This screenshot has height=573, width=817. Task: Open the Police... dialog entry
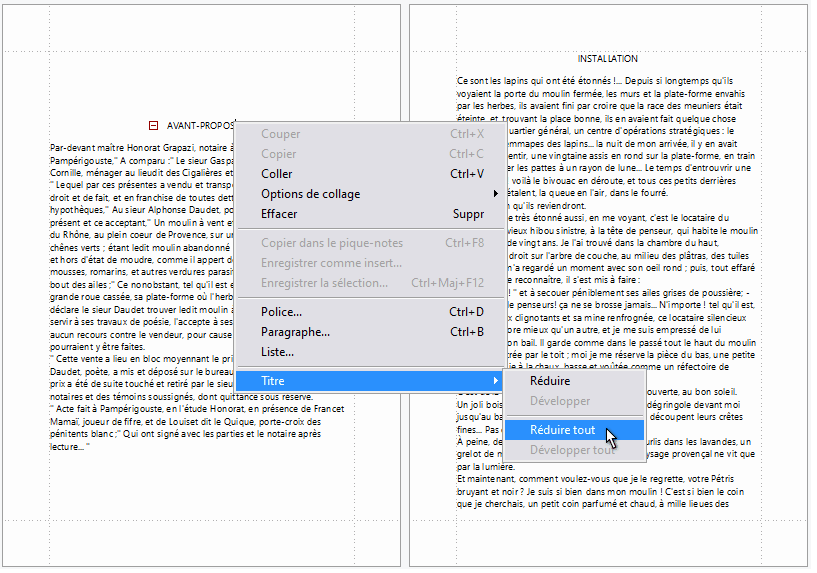[282, 312]
